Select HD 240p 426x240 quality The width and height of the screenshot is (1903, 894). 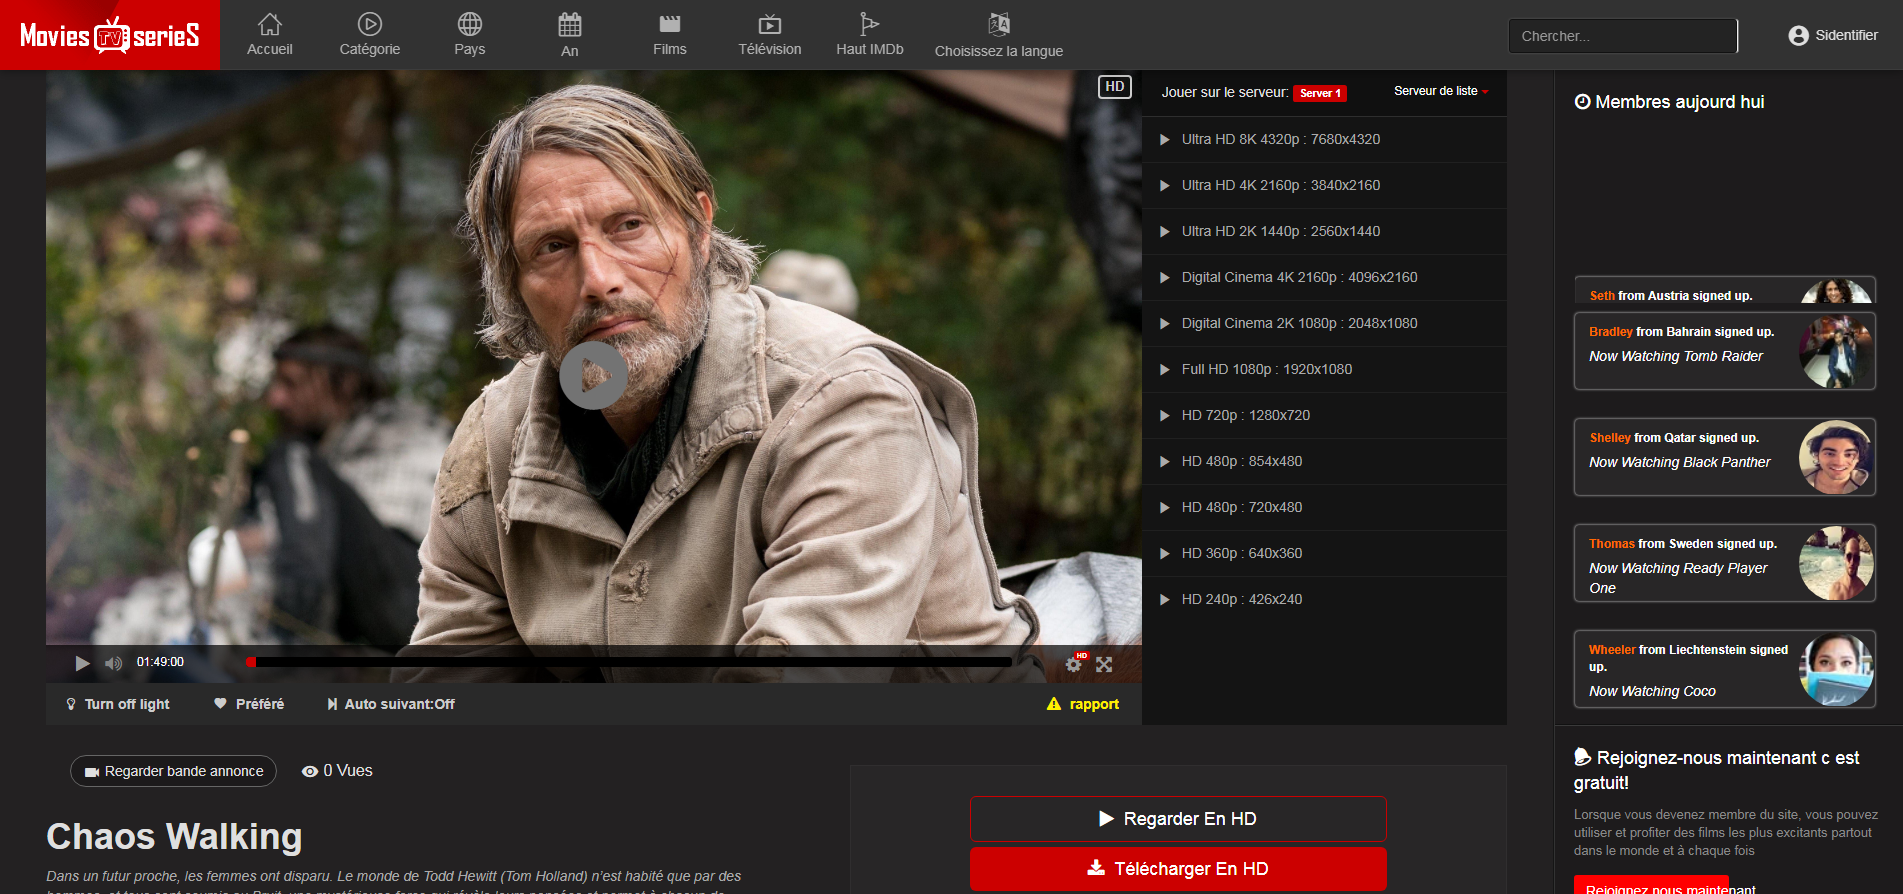pyautogui.click(x=1324, y=599)
